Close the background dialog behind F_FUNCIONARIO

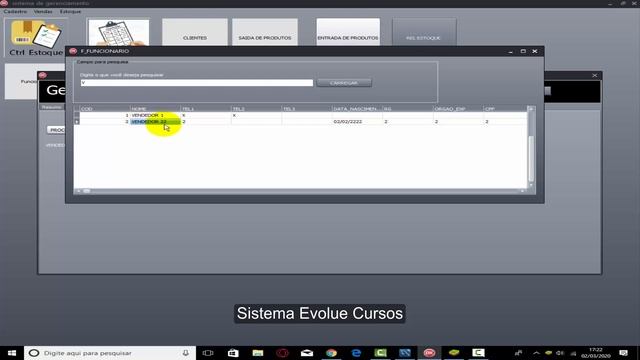pyautogui.click(x=595, y=76)
